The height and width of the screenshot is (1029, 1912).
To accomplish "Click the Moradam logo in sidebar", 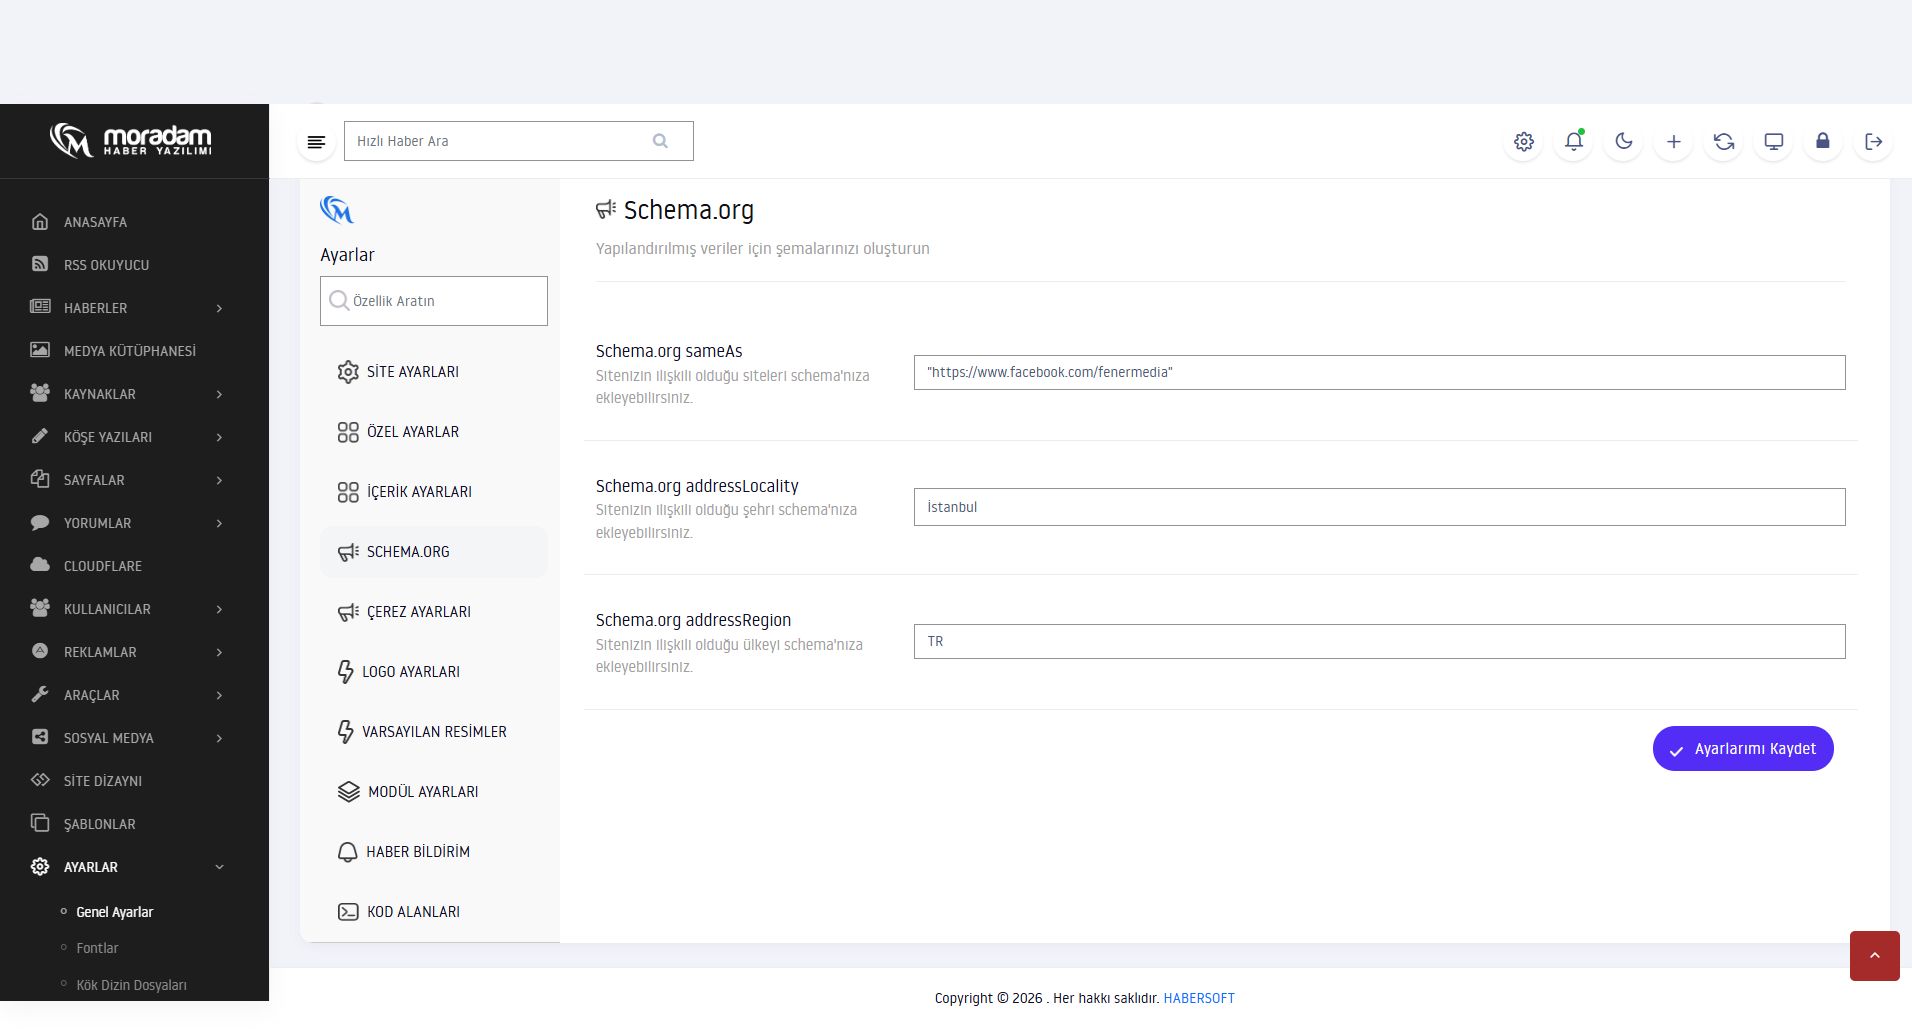I will [x=131, y=141].
